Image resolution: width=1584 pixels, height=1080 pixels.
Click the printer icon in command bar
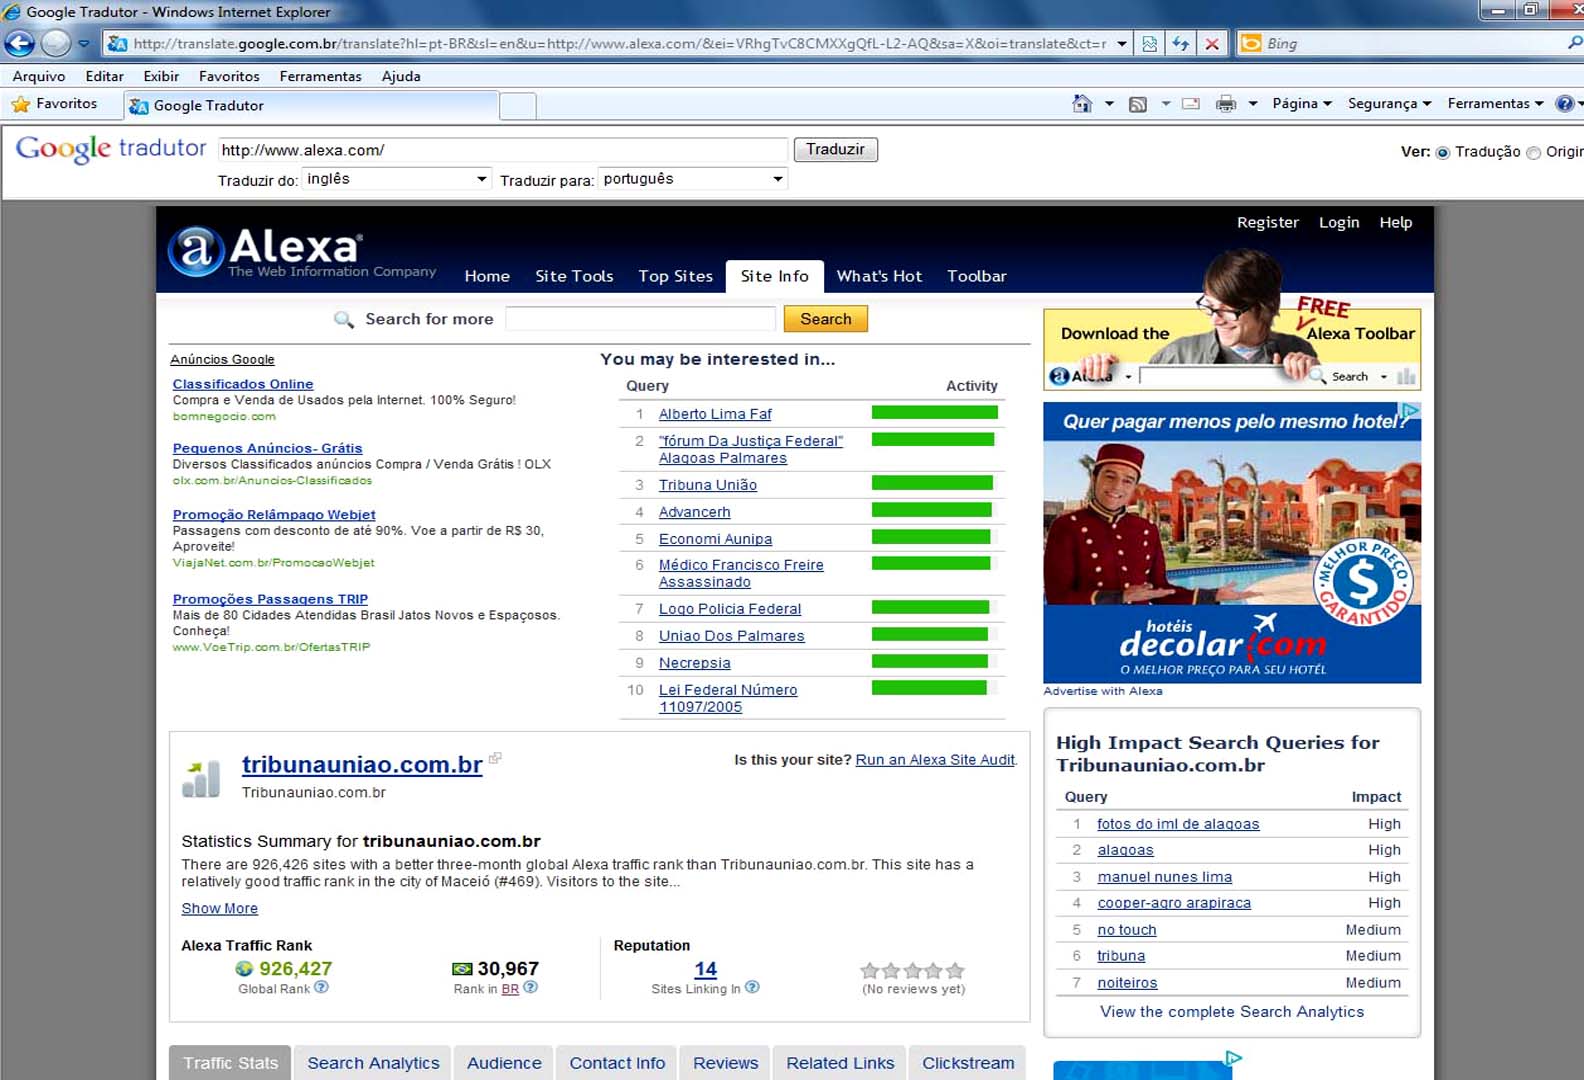tap(1226, 104)
